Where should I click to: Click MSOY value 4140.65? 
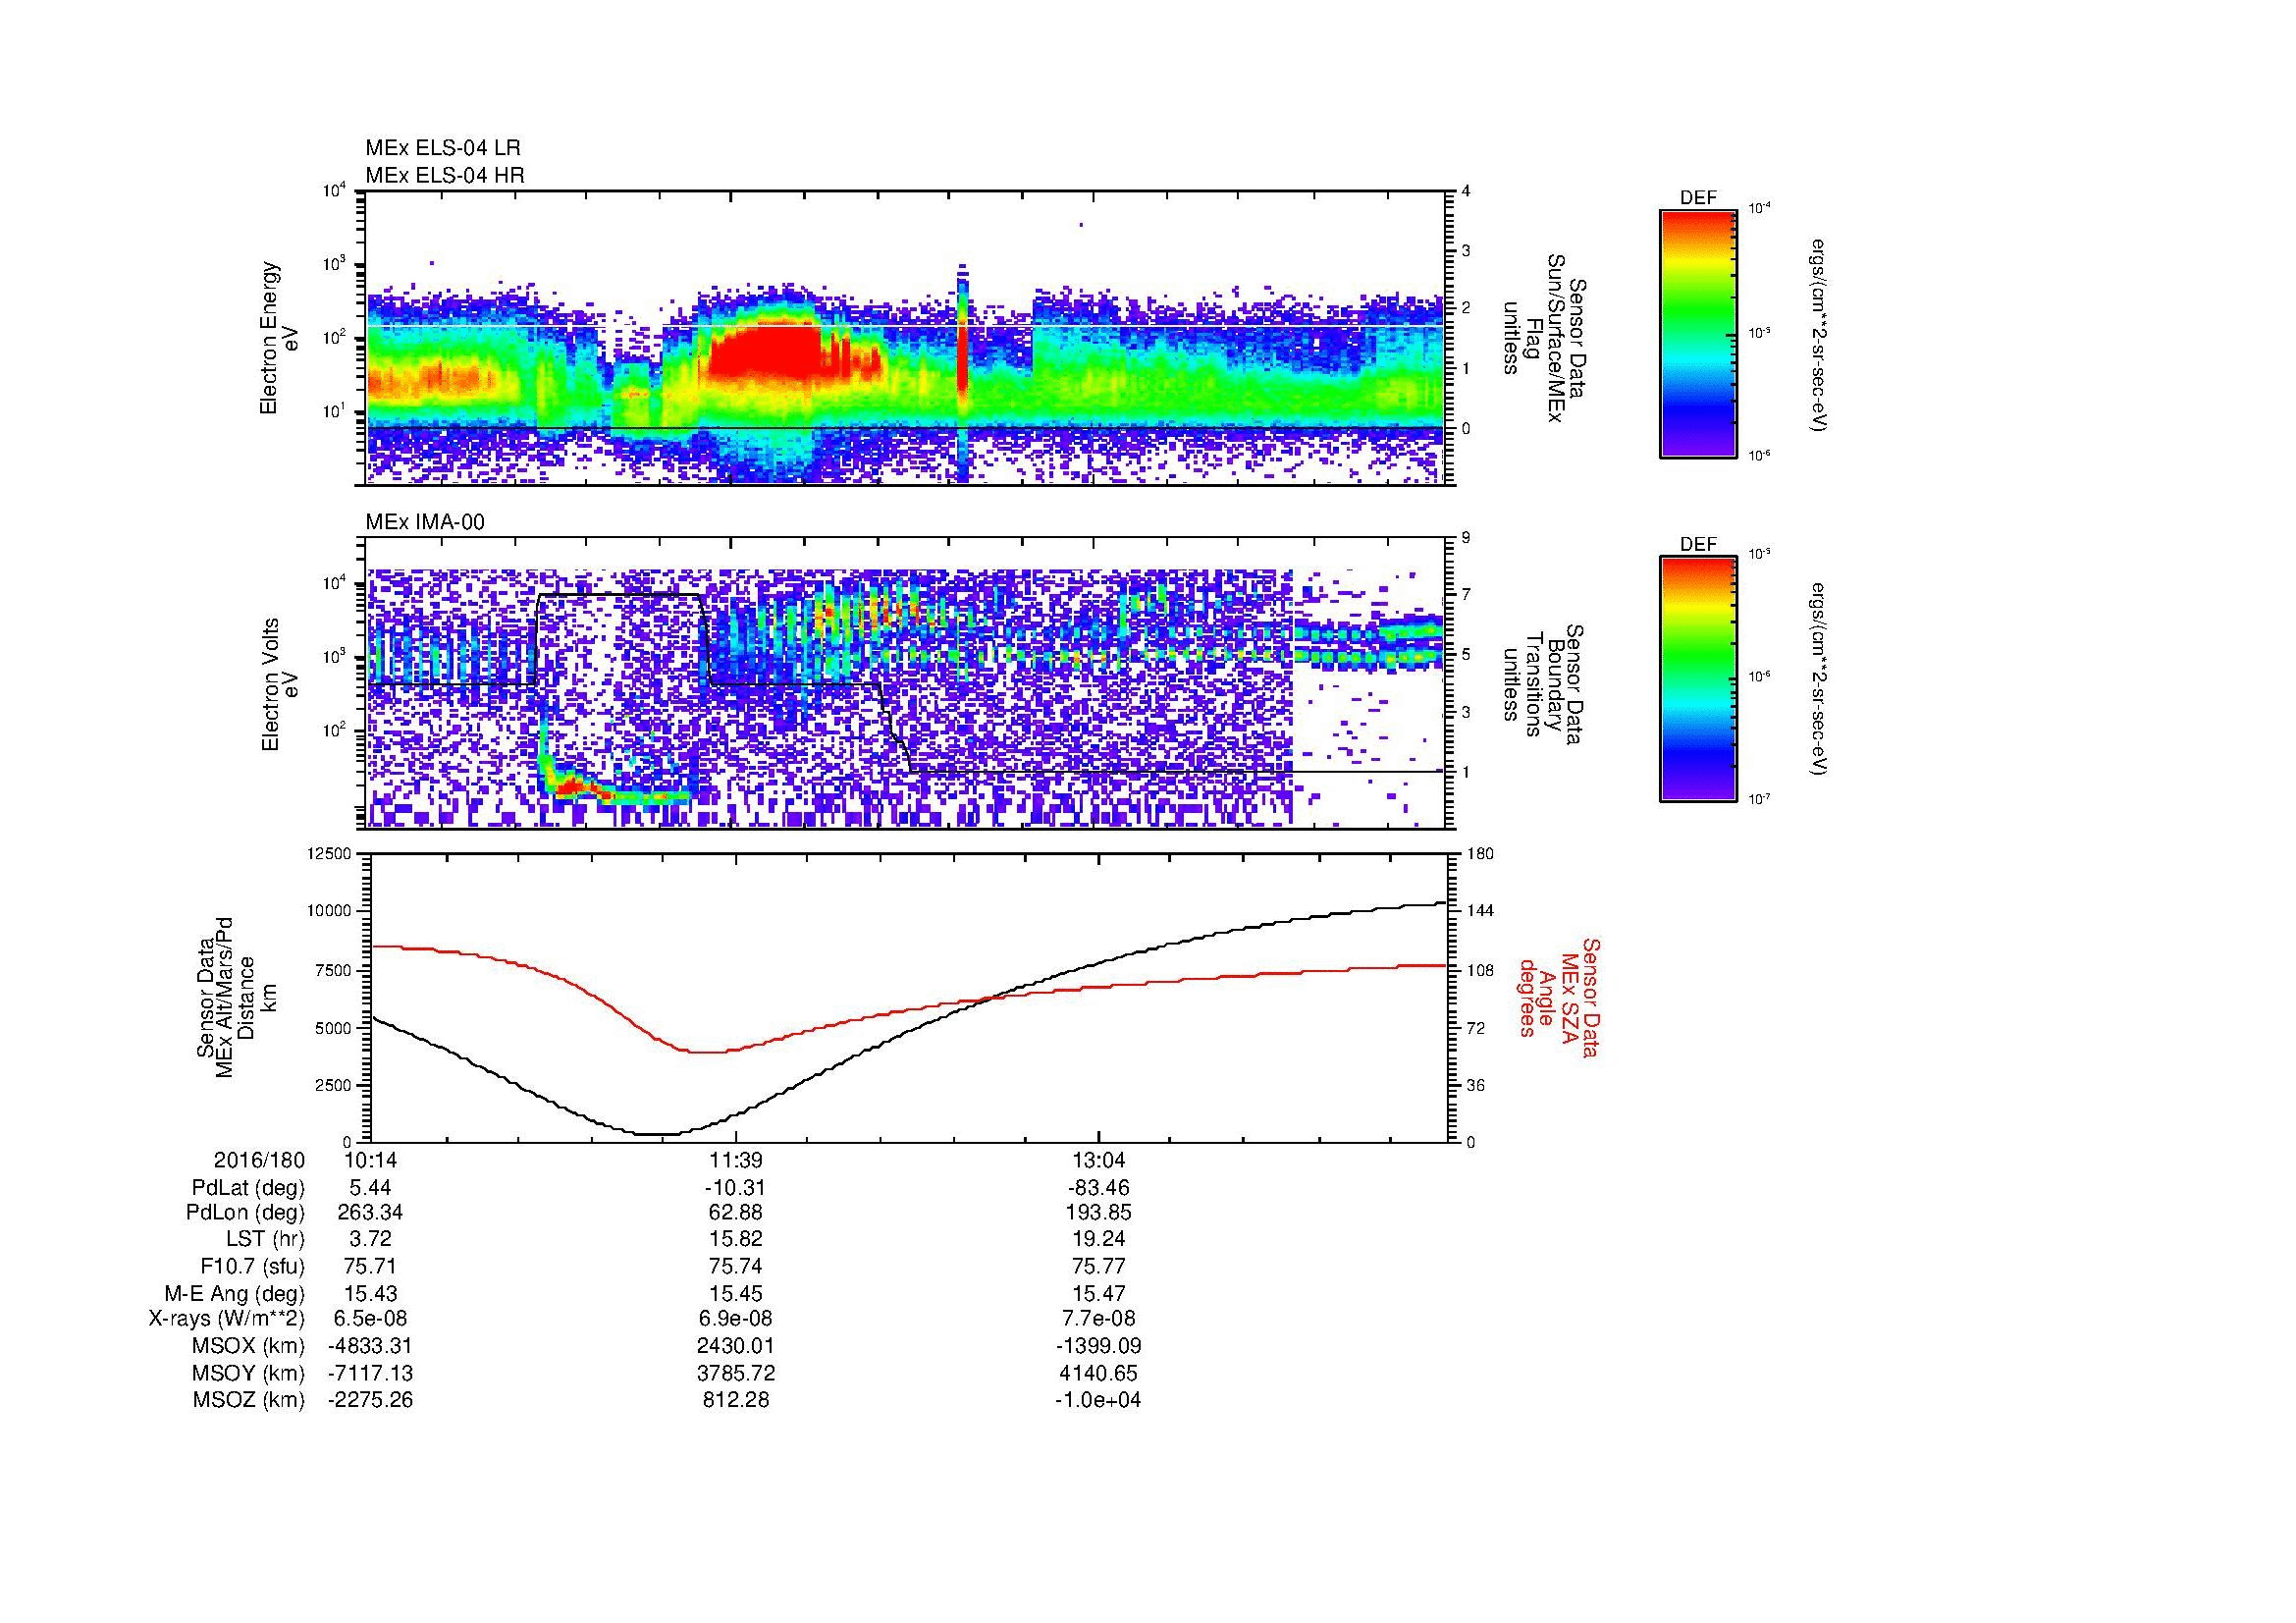click(x=1098, y=1373)
